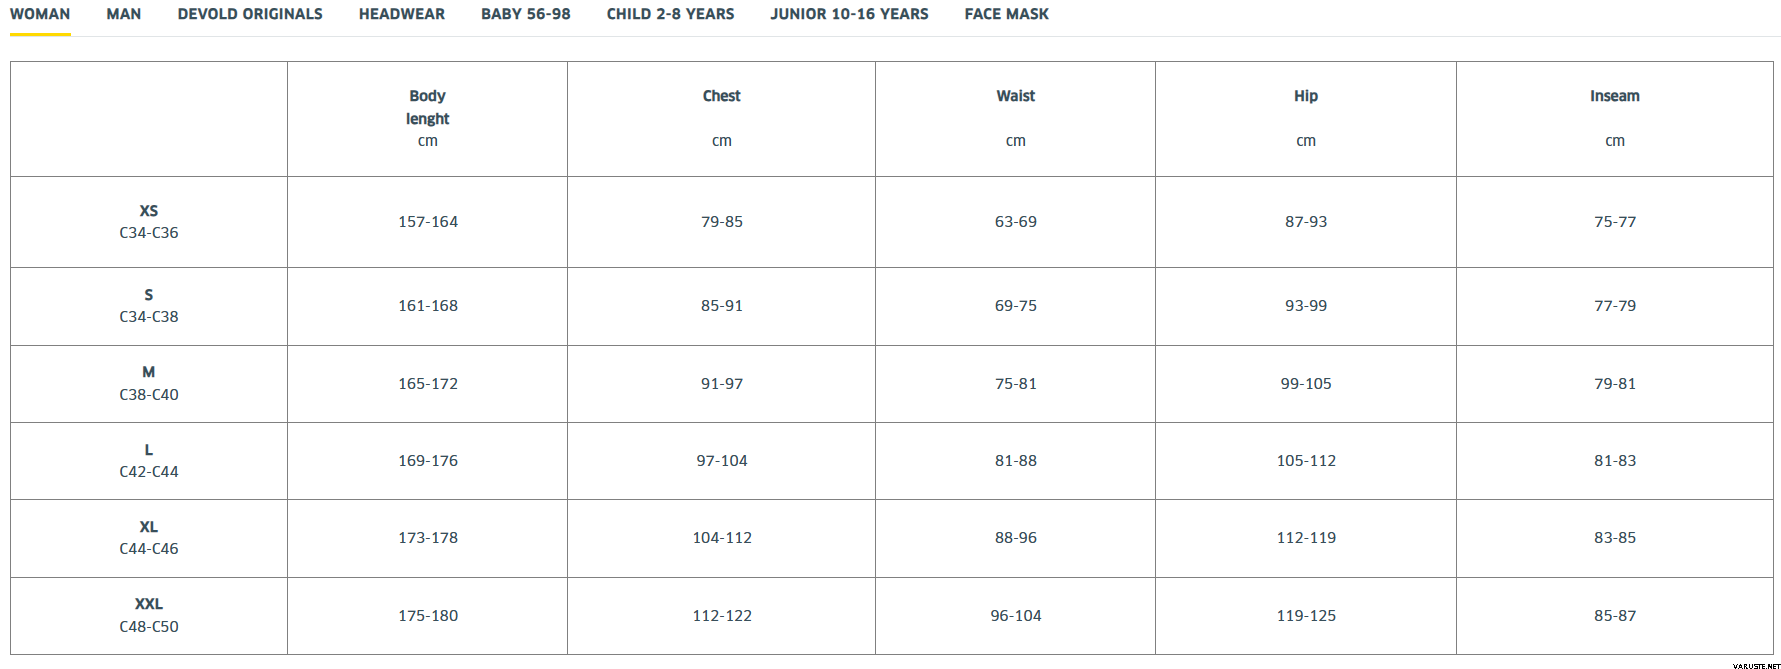
Task: Open the BABY 56-98 tab
Action: click(526, 14)
